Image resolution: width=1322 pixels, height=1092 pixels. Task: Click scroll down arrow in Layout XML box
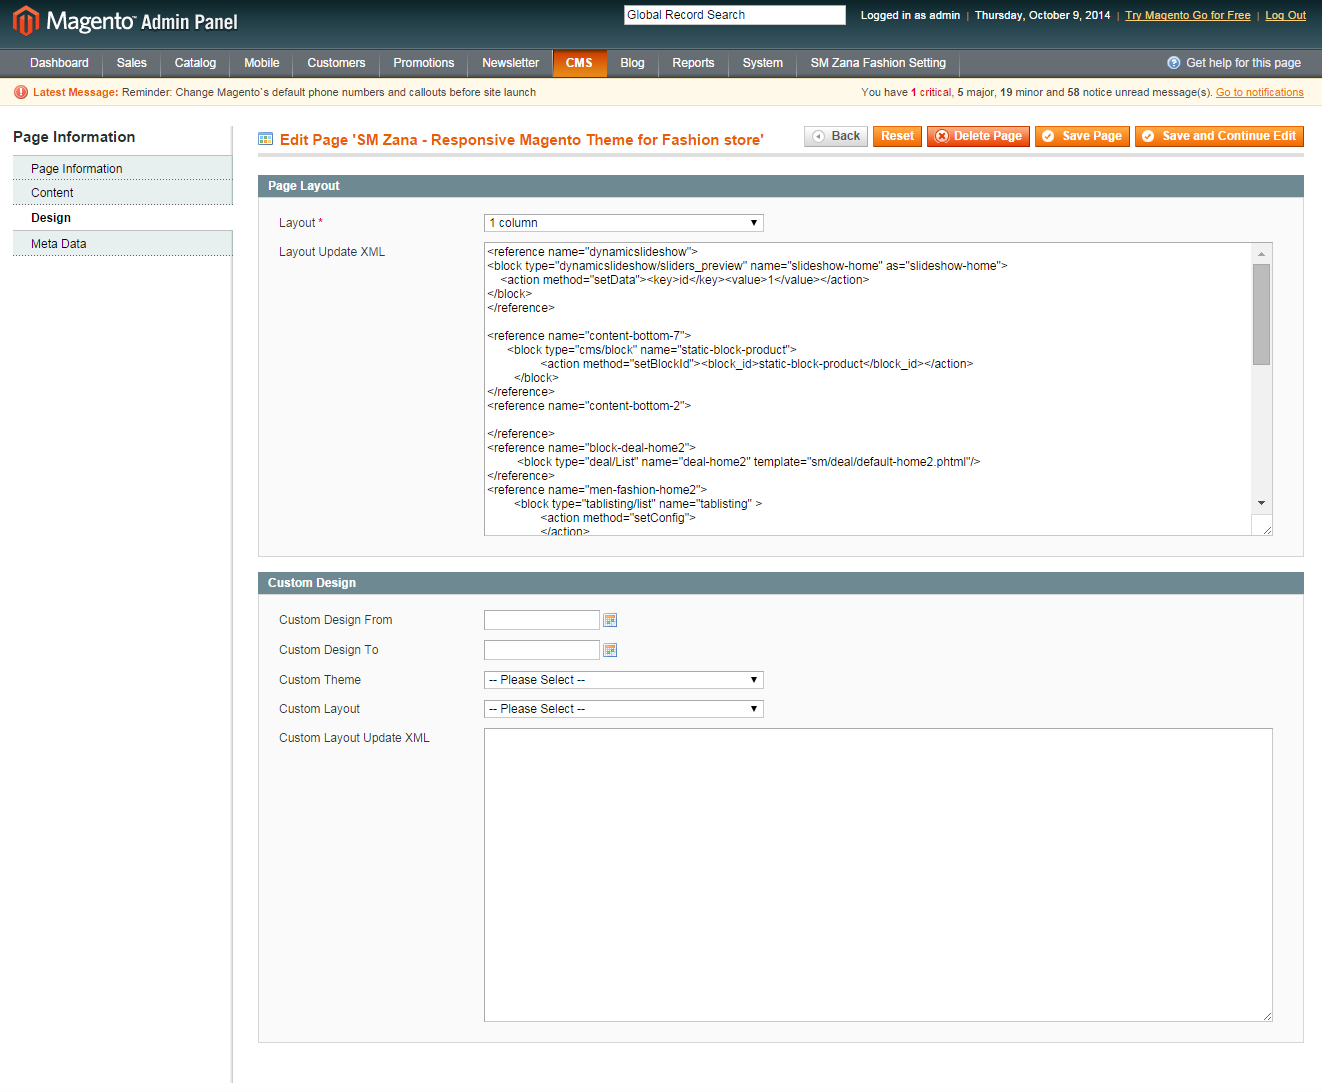click(1262, 503)
